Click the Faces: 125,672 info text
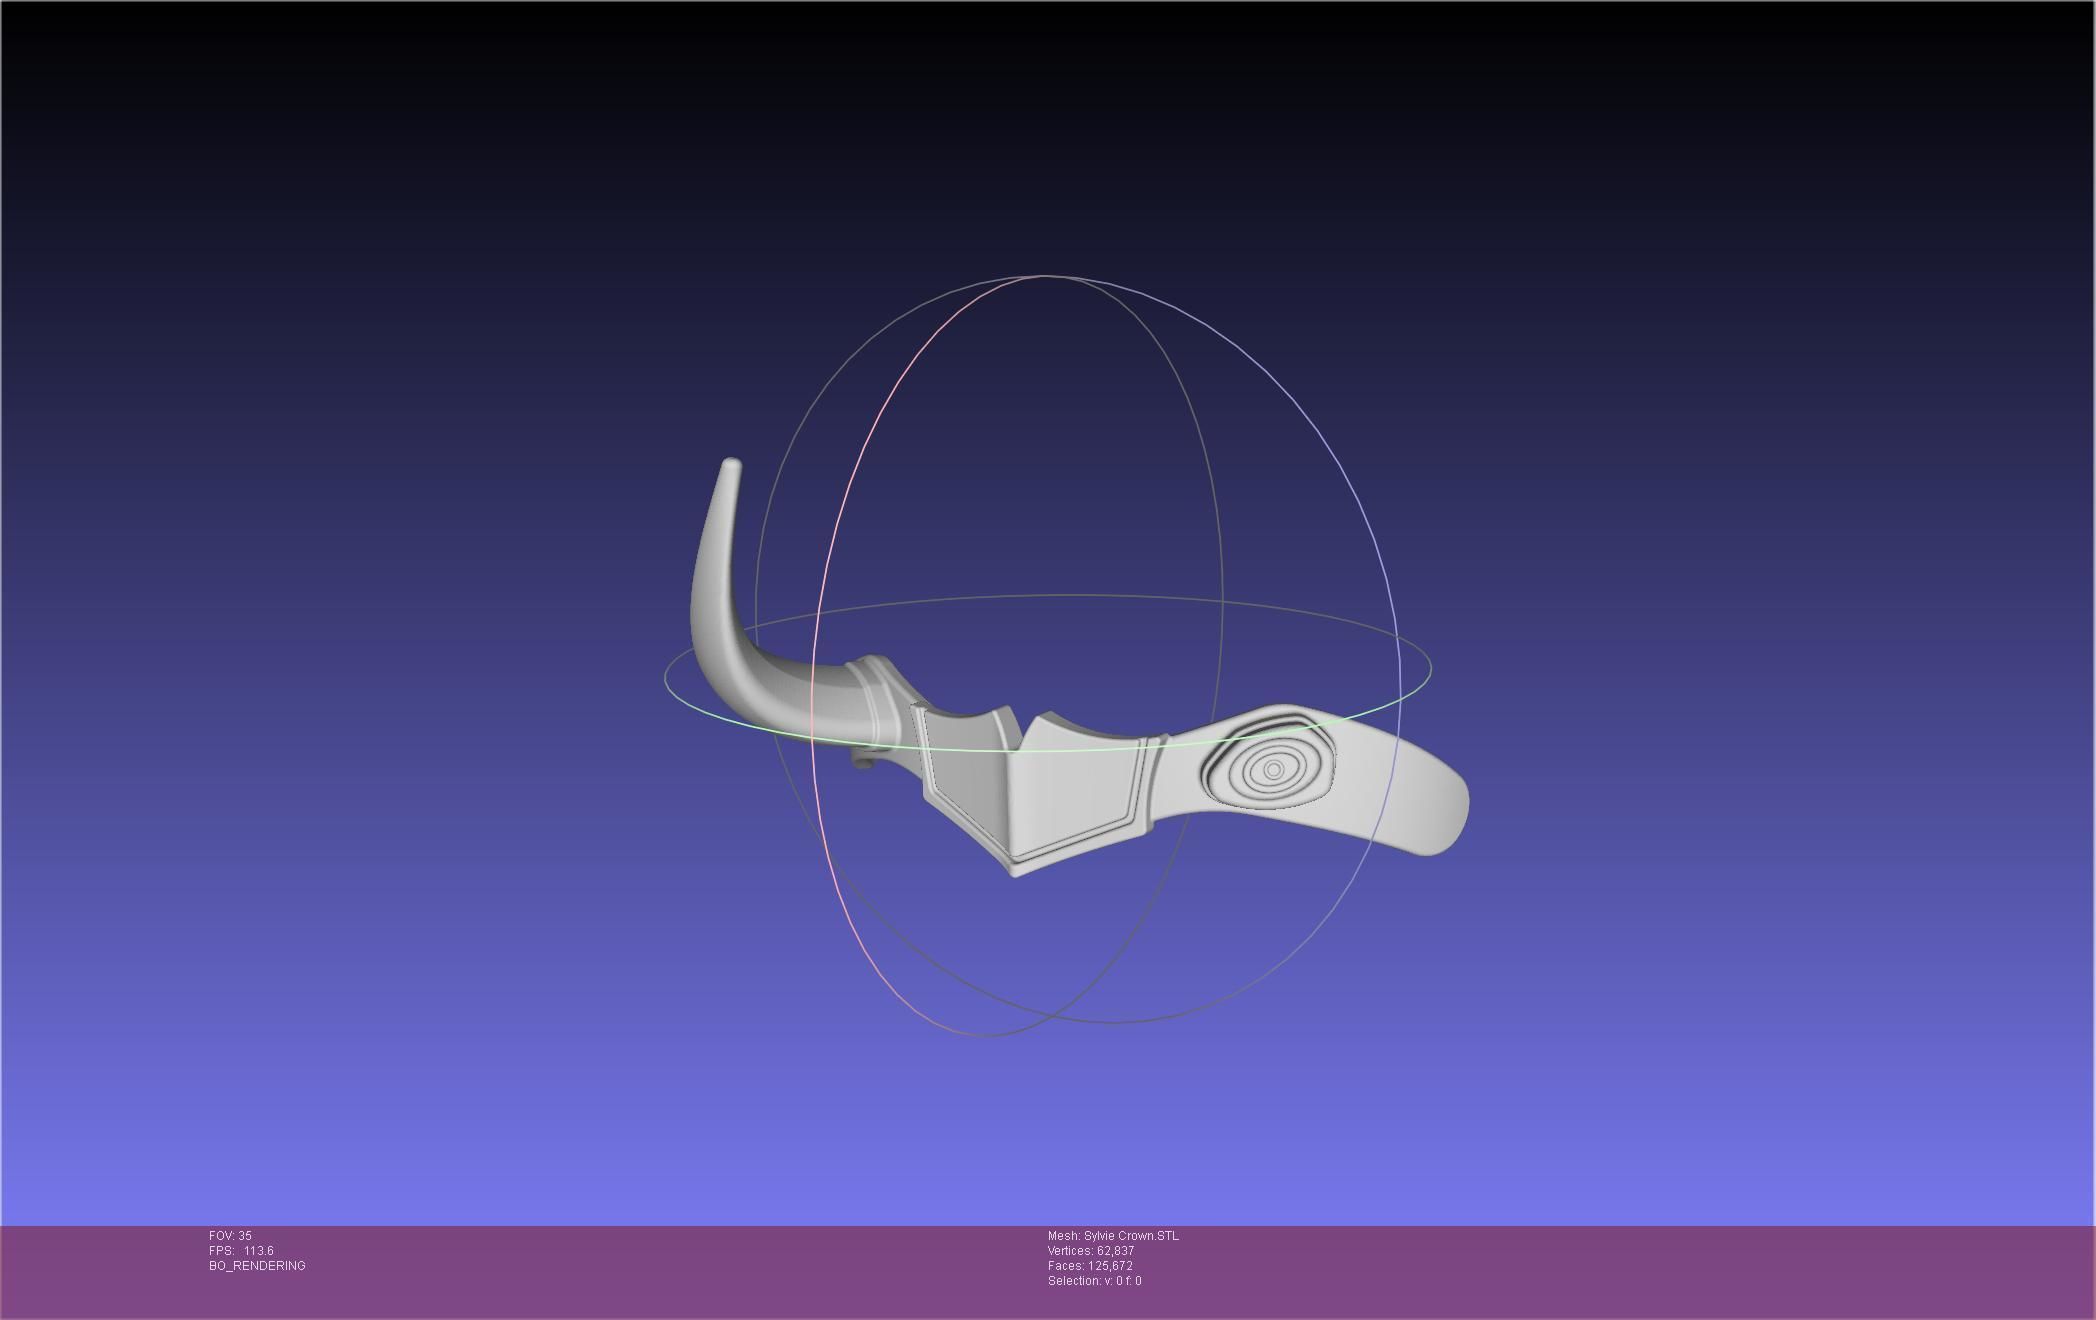The image size is (2096, 1320). (1090, 1266)
